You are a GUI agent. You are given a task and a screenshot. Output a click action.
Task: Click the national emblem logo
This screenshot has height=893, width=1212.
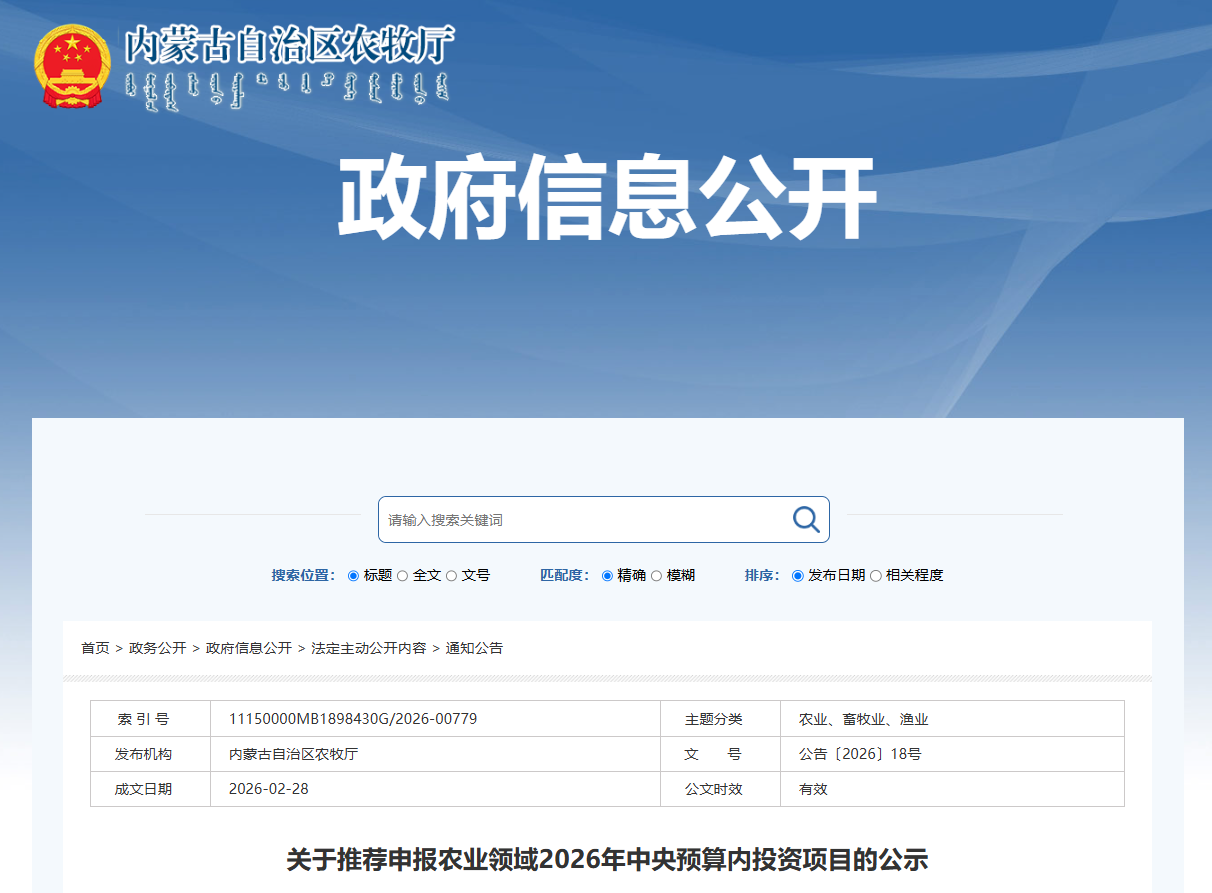click(x=72, y=66)
